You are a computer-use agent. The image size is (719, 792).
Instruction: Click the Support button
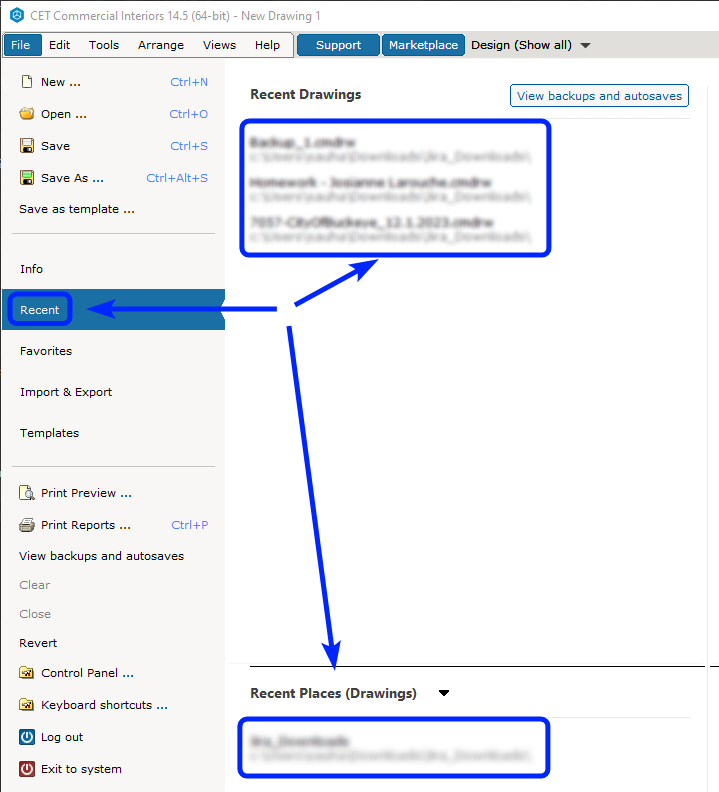(338, 45)
